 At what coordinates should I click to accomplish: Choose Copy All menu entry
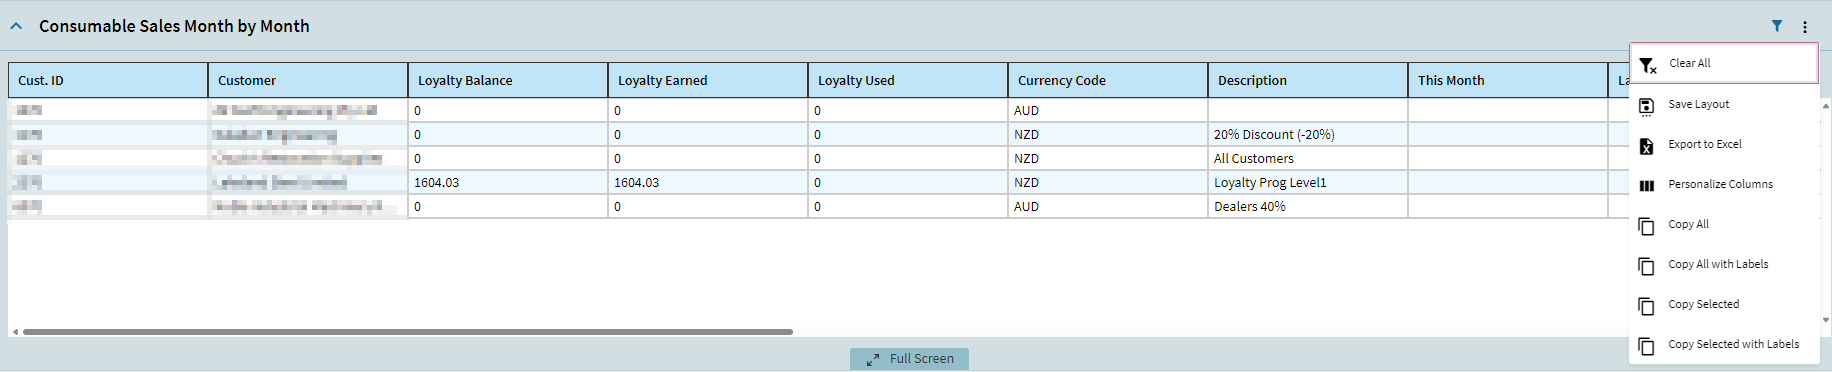coord(1724,224)
